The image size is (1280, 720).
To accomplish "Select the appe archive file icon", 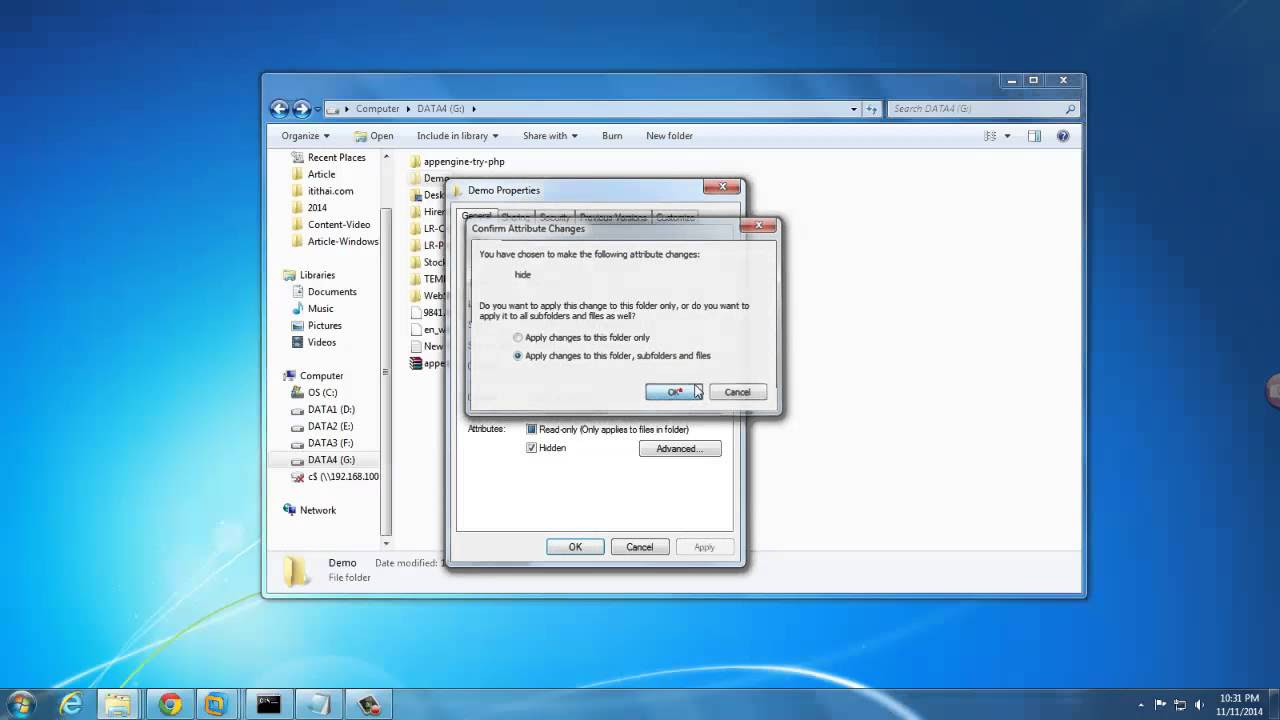I will [415, 364].
